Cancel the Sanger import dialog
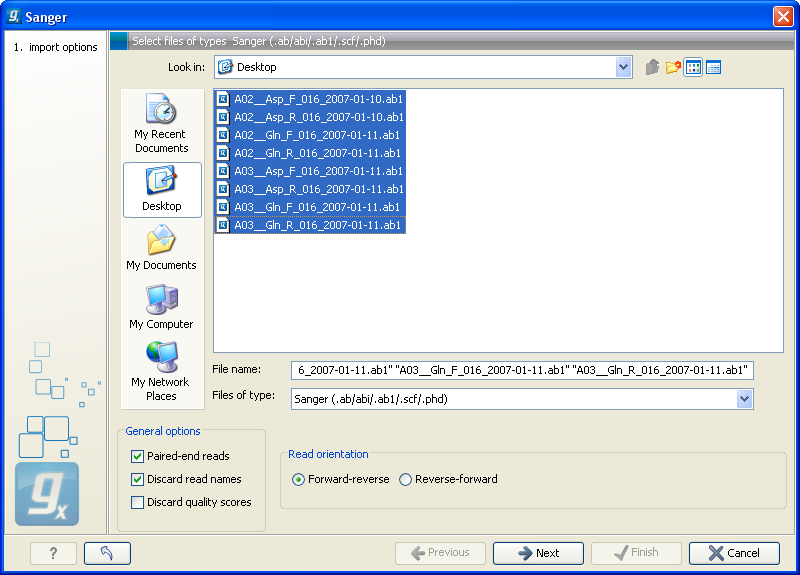Screen dimensions: 800x575 pos(734,553)
